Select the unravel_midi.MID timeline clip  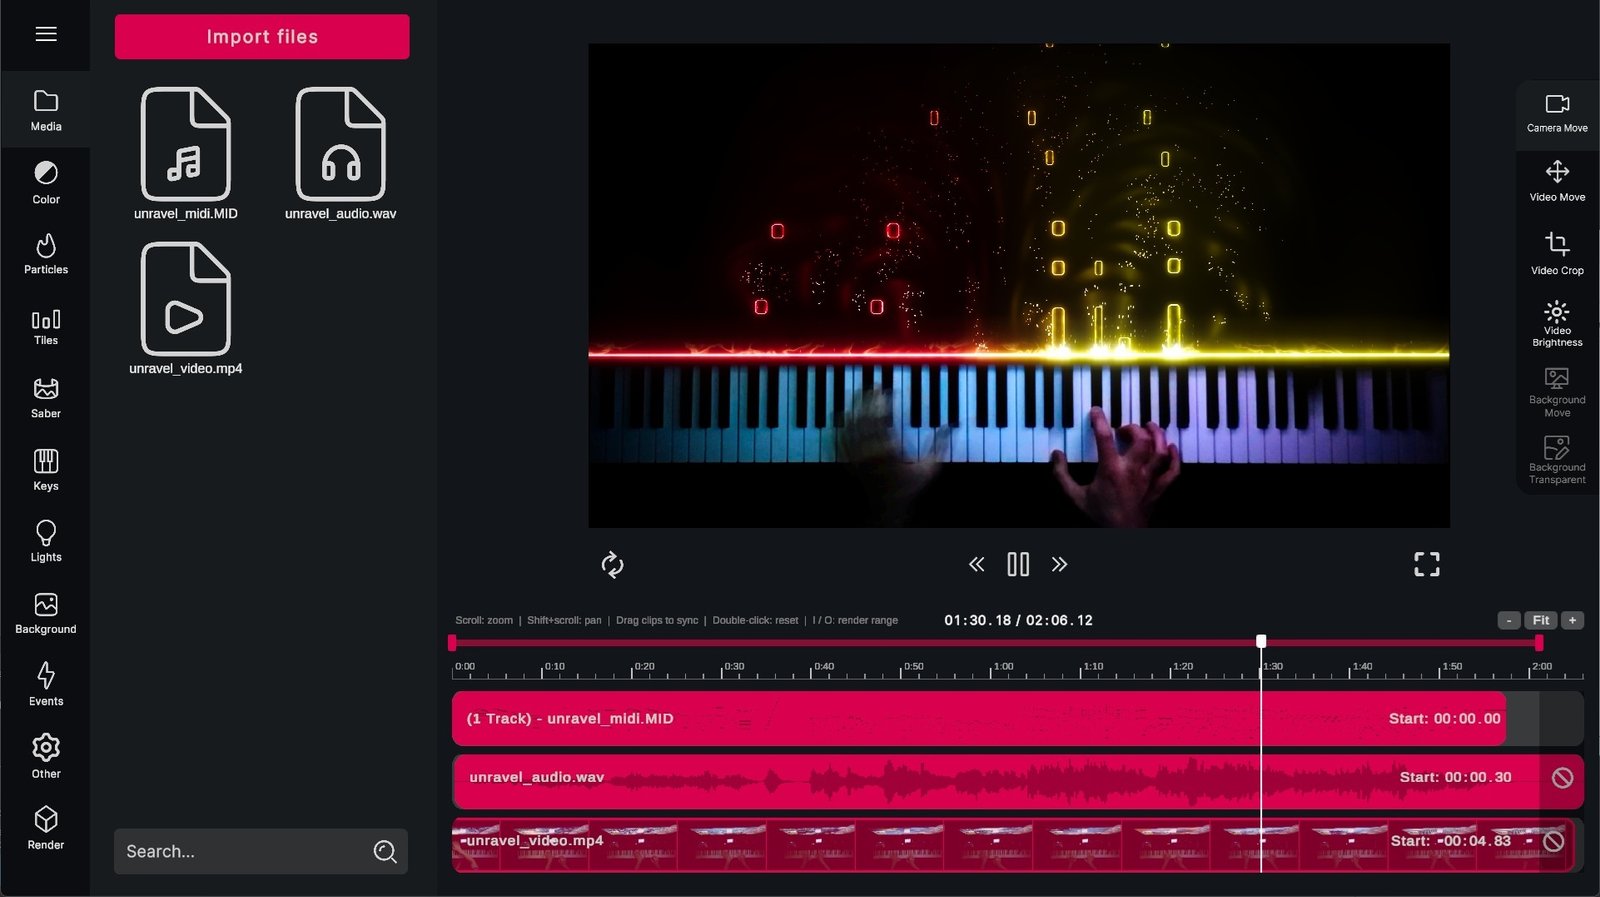pyautogui.click(x=979, y=718)
